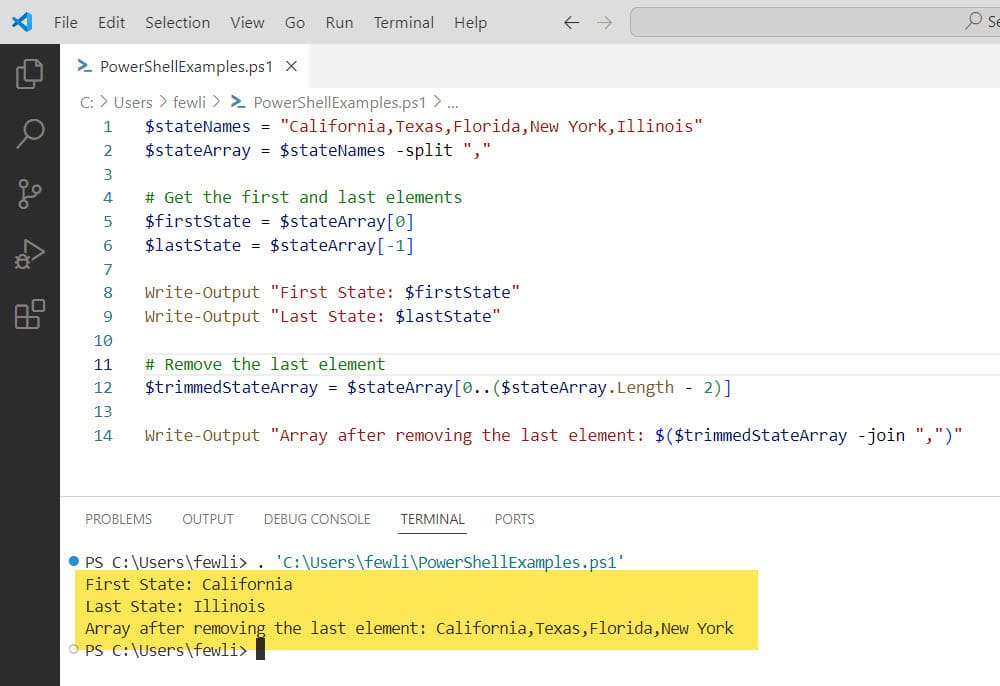Switch to the OUTPUT tab
Viewport: 1000px width, 686px height.
point(207,519)
